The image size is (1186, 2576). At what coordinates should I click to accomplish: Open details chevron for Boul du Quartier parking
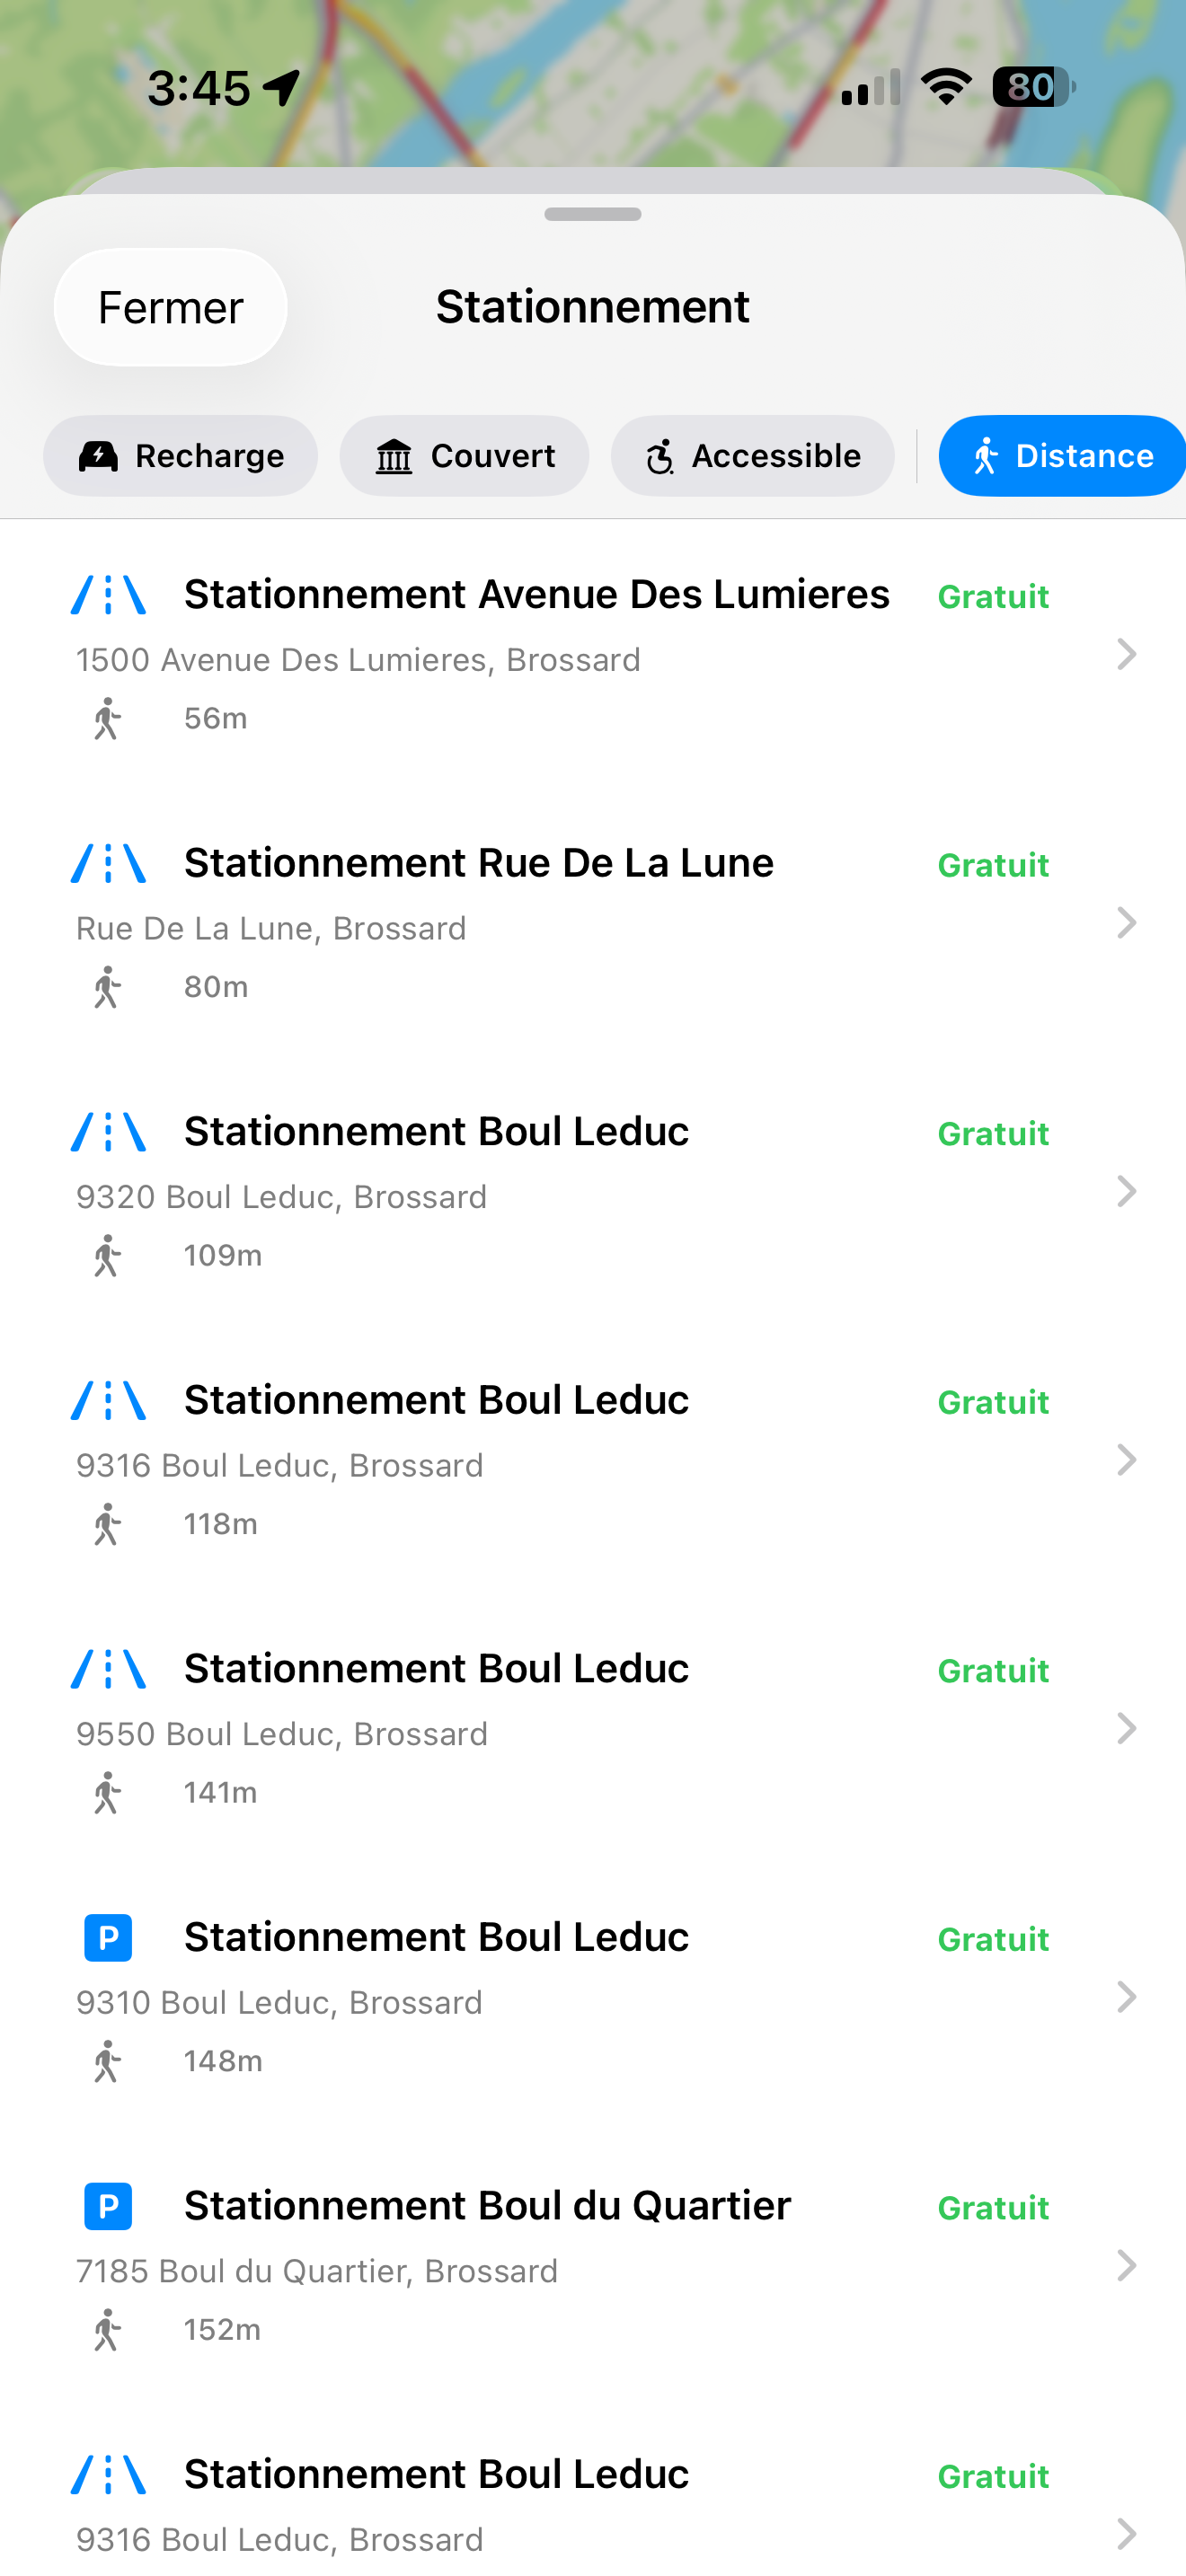click(x=1127, y=2265)
